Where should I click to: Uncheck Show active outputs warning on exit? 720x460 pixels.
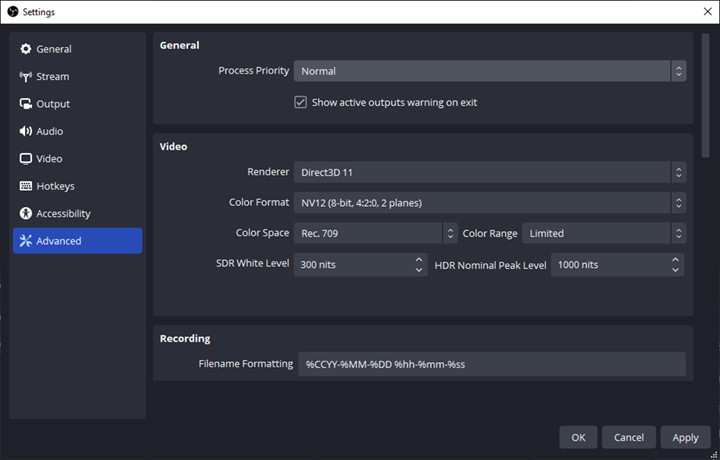point(300,102)
